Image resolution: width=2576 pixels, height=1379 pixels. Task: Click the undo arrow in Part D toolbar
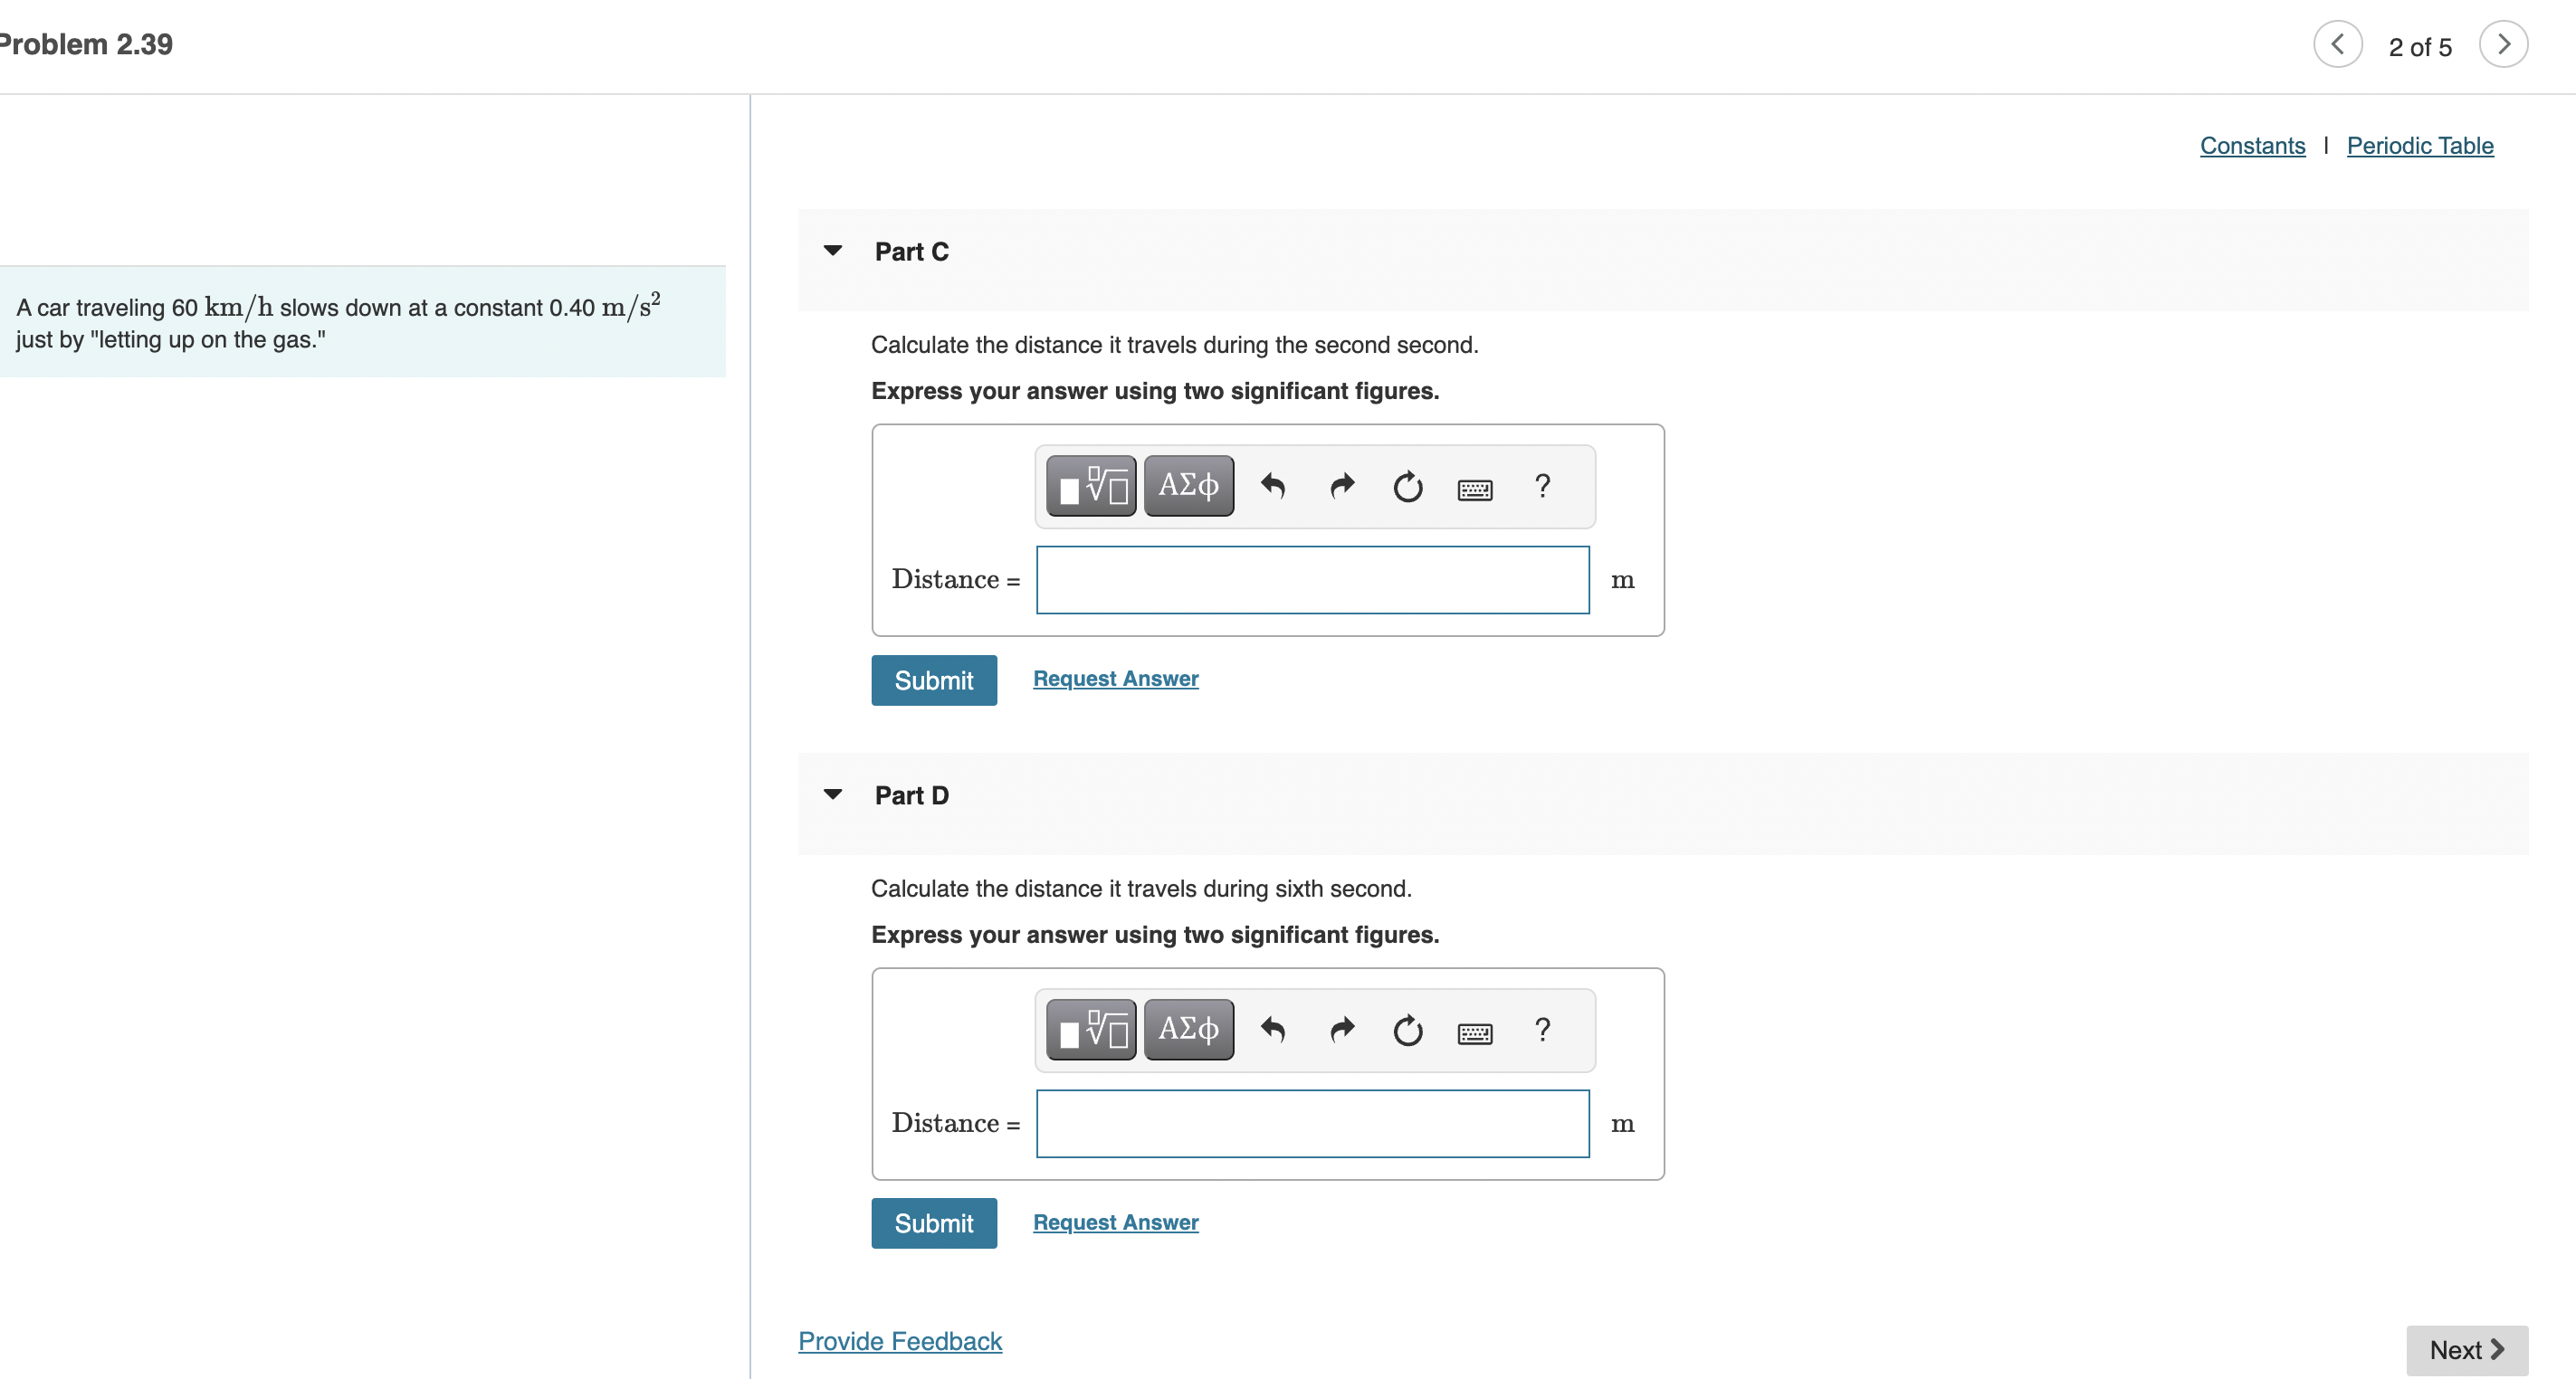1272,1029
